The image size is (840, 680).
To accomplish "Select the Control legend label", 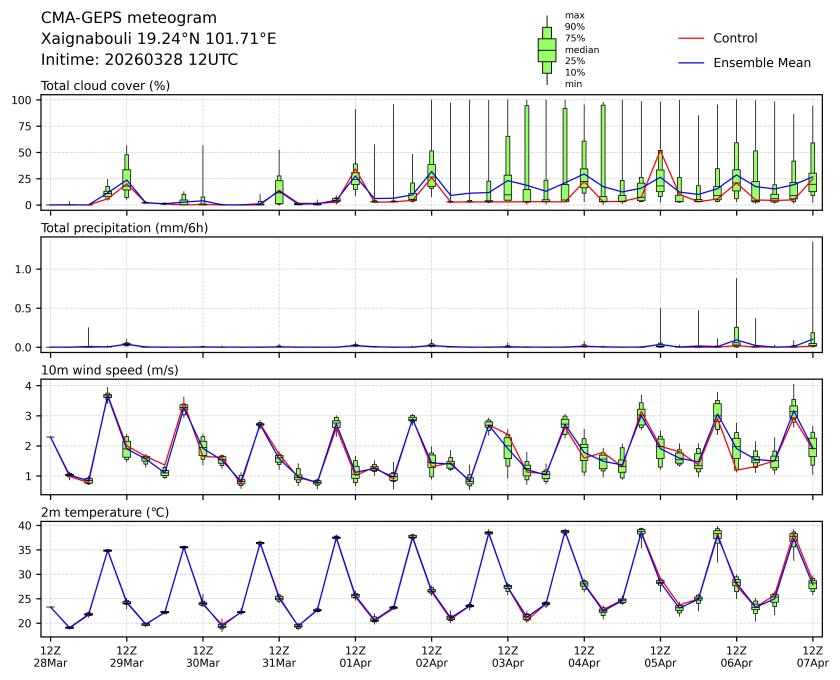I will (x=735, y=38).
